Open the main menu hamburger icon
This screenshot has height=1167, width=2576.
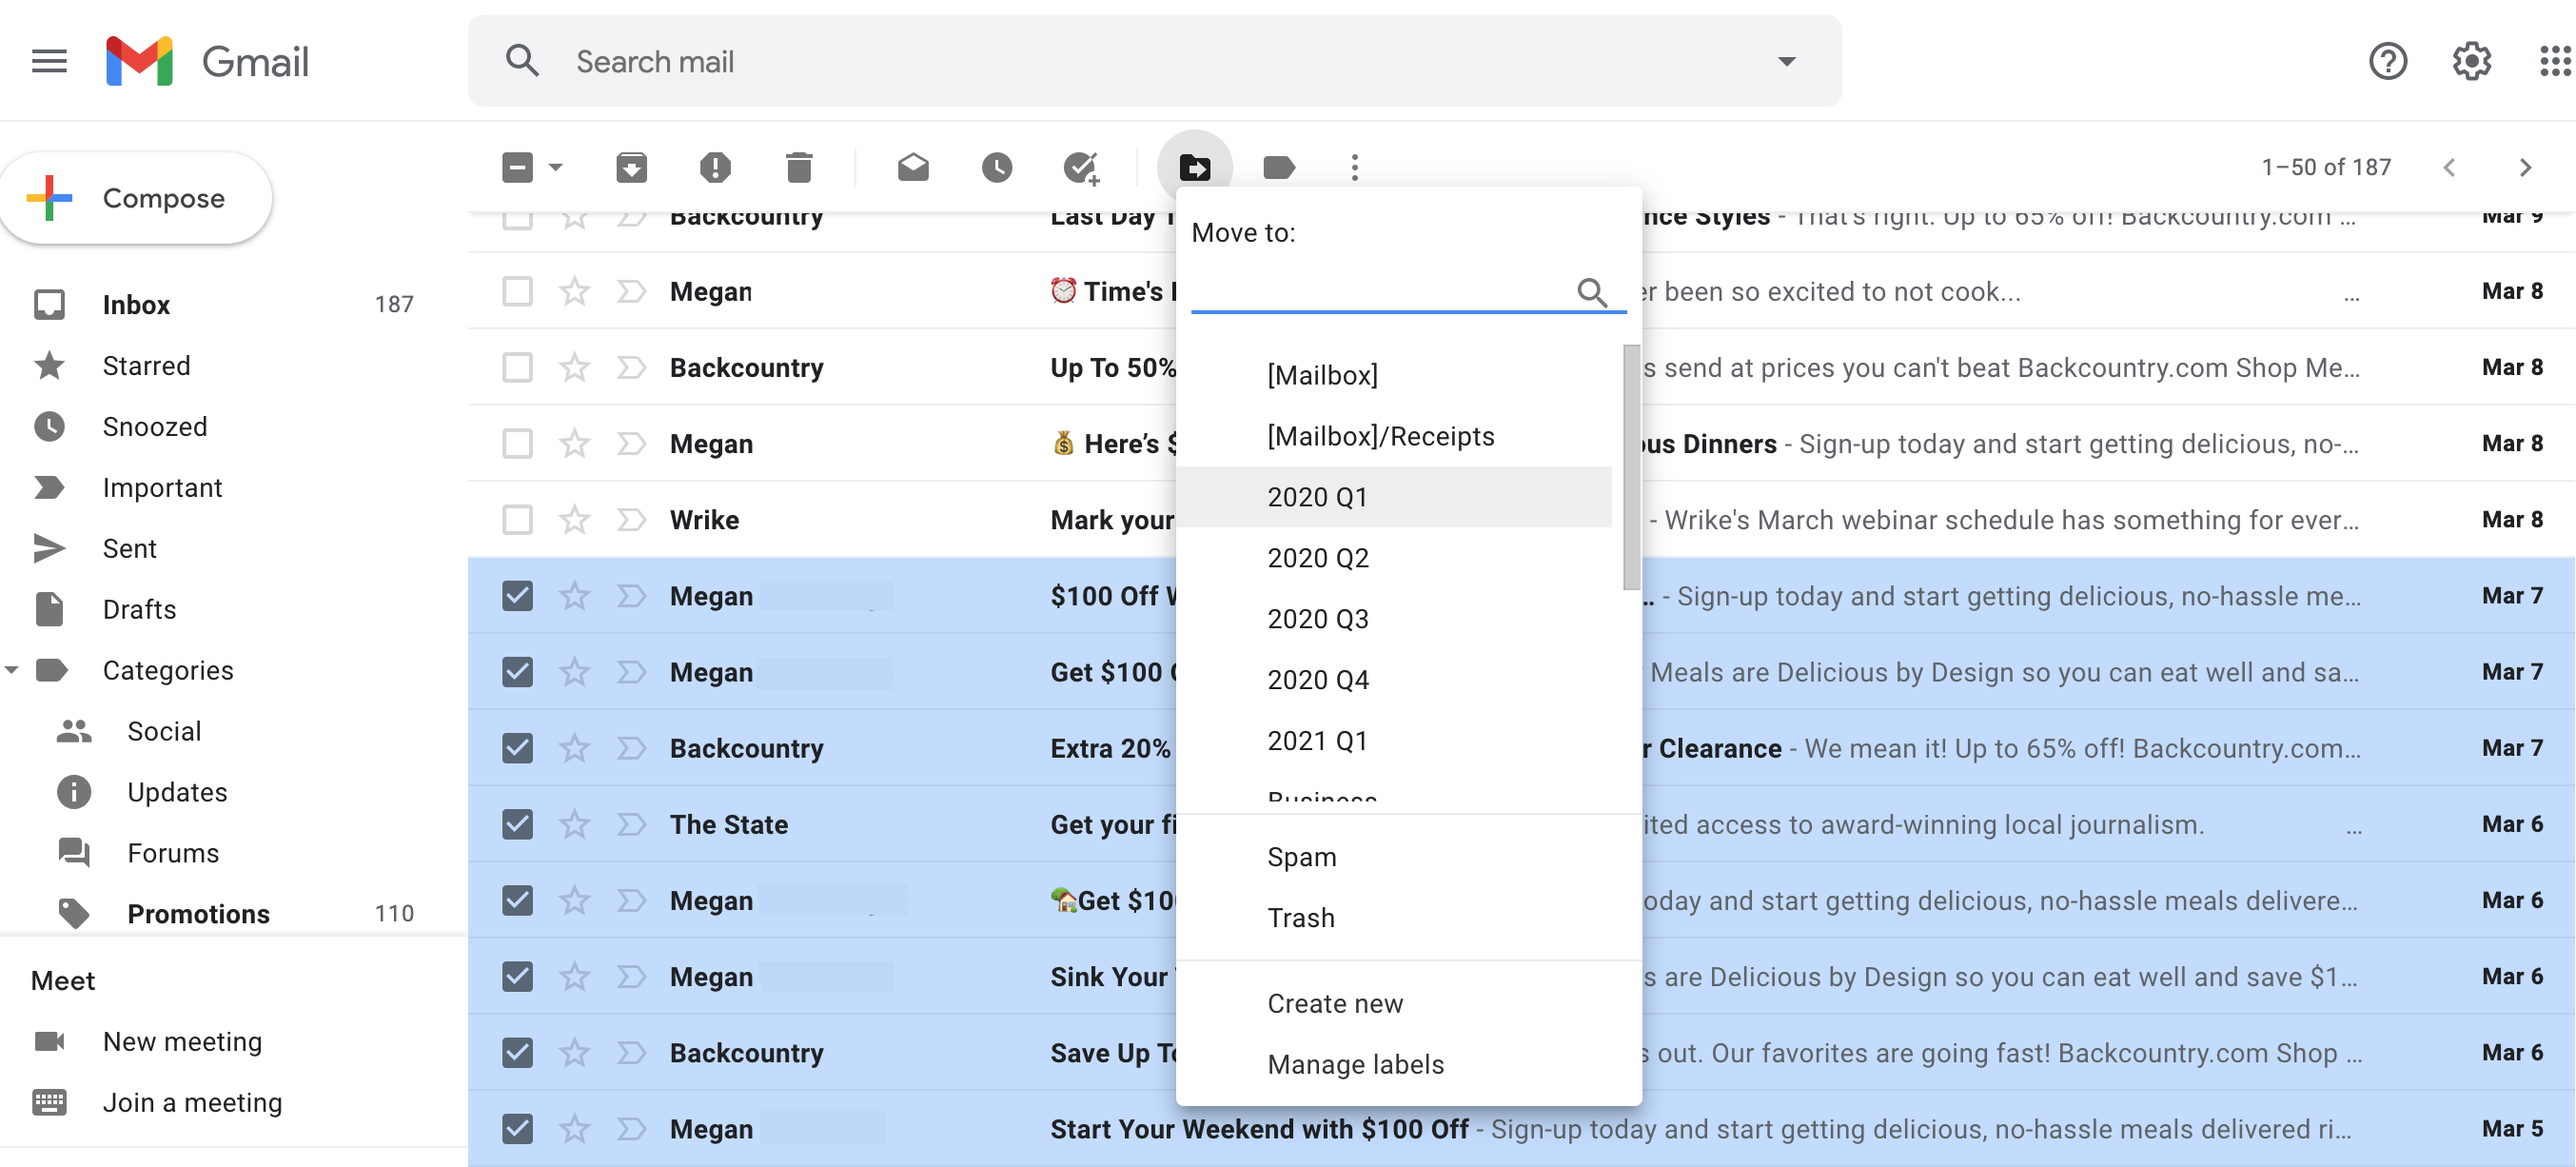point(49,62)
